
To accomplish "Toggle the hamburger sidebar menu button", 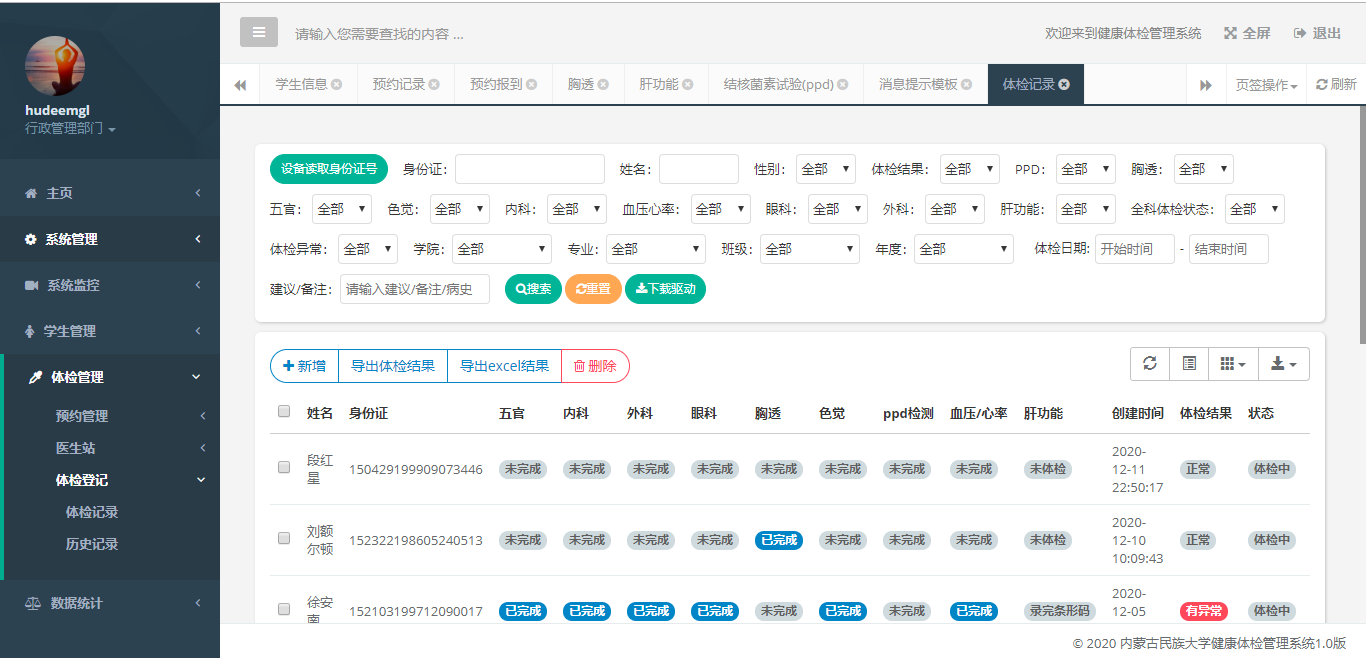I will click(x=259, y=32).
